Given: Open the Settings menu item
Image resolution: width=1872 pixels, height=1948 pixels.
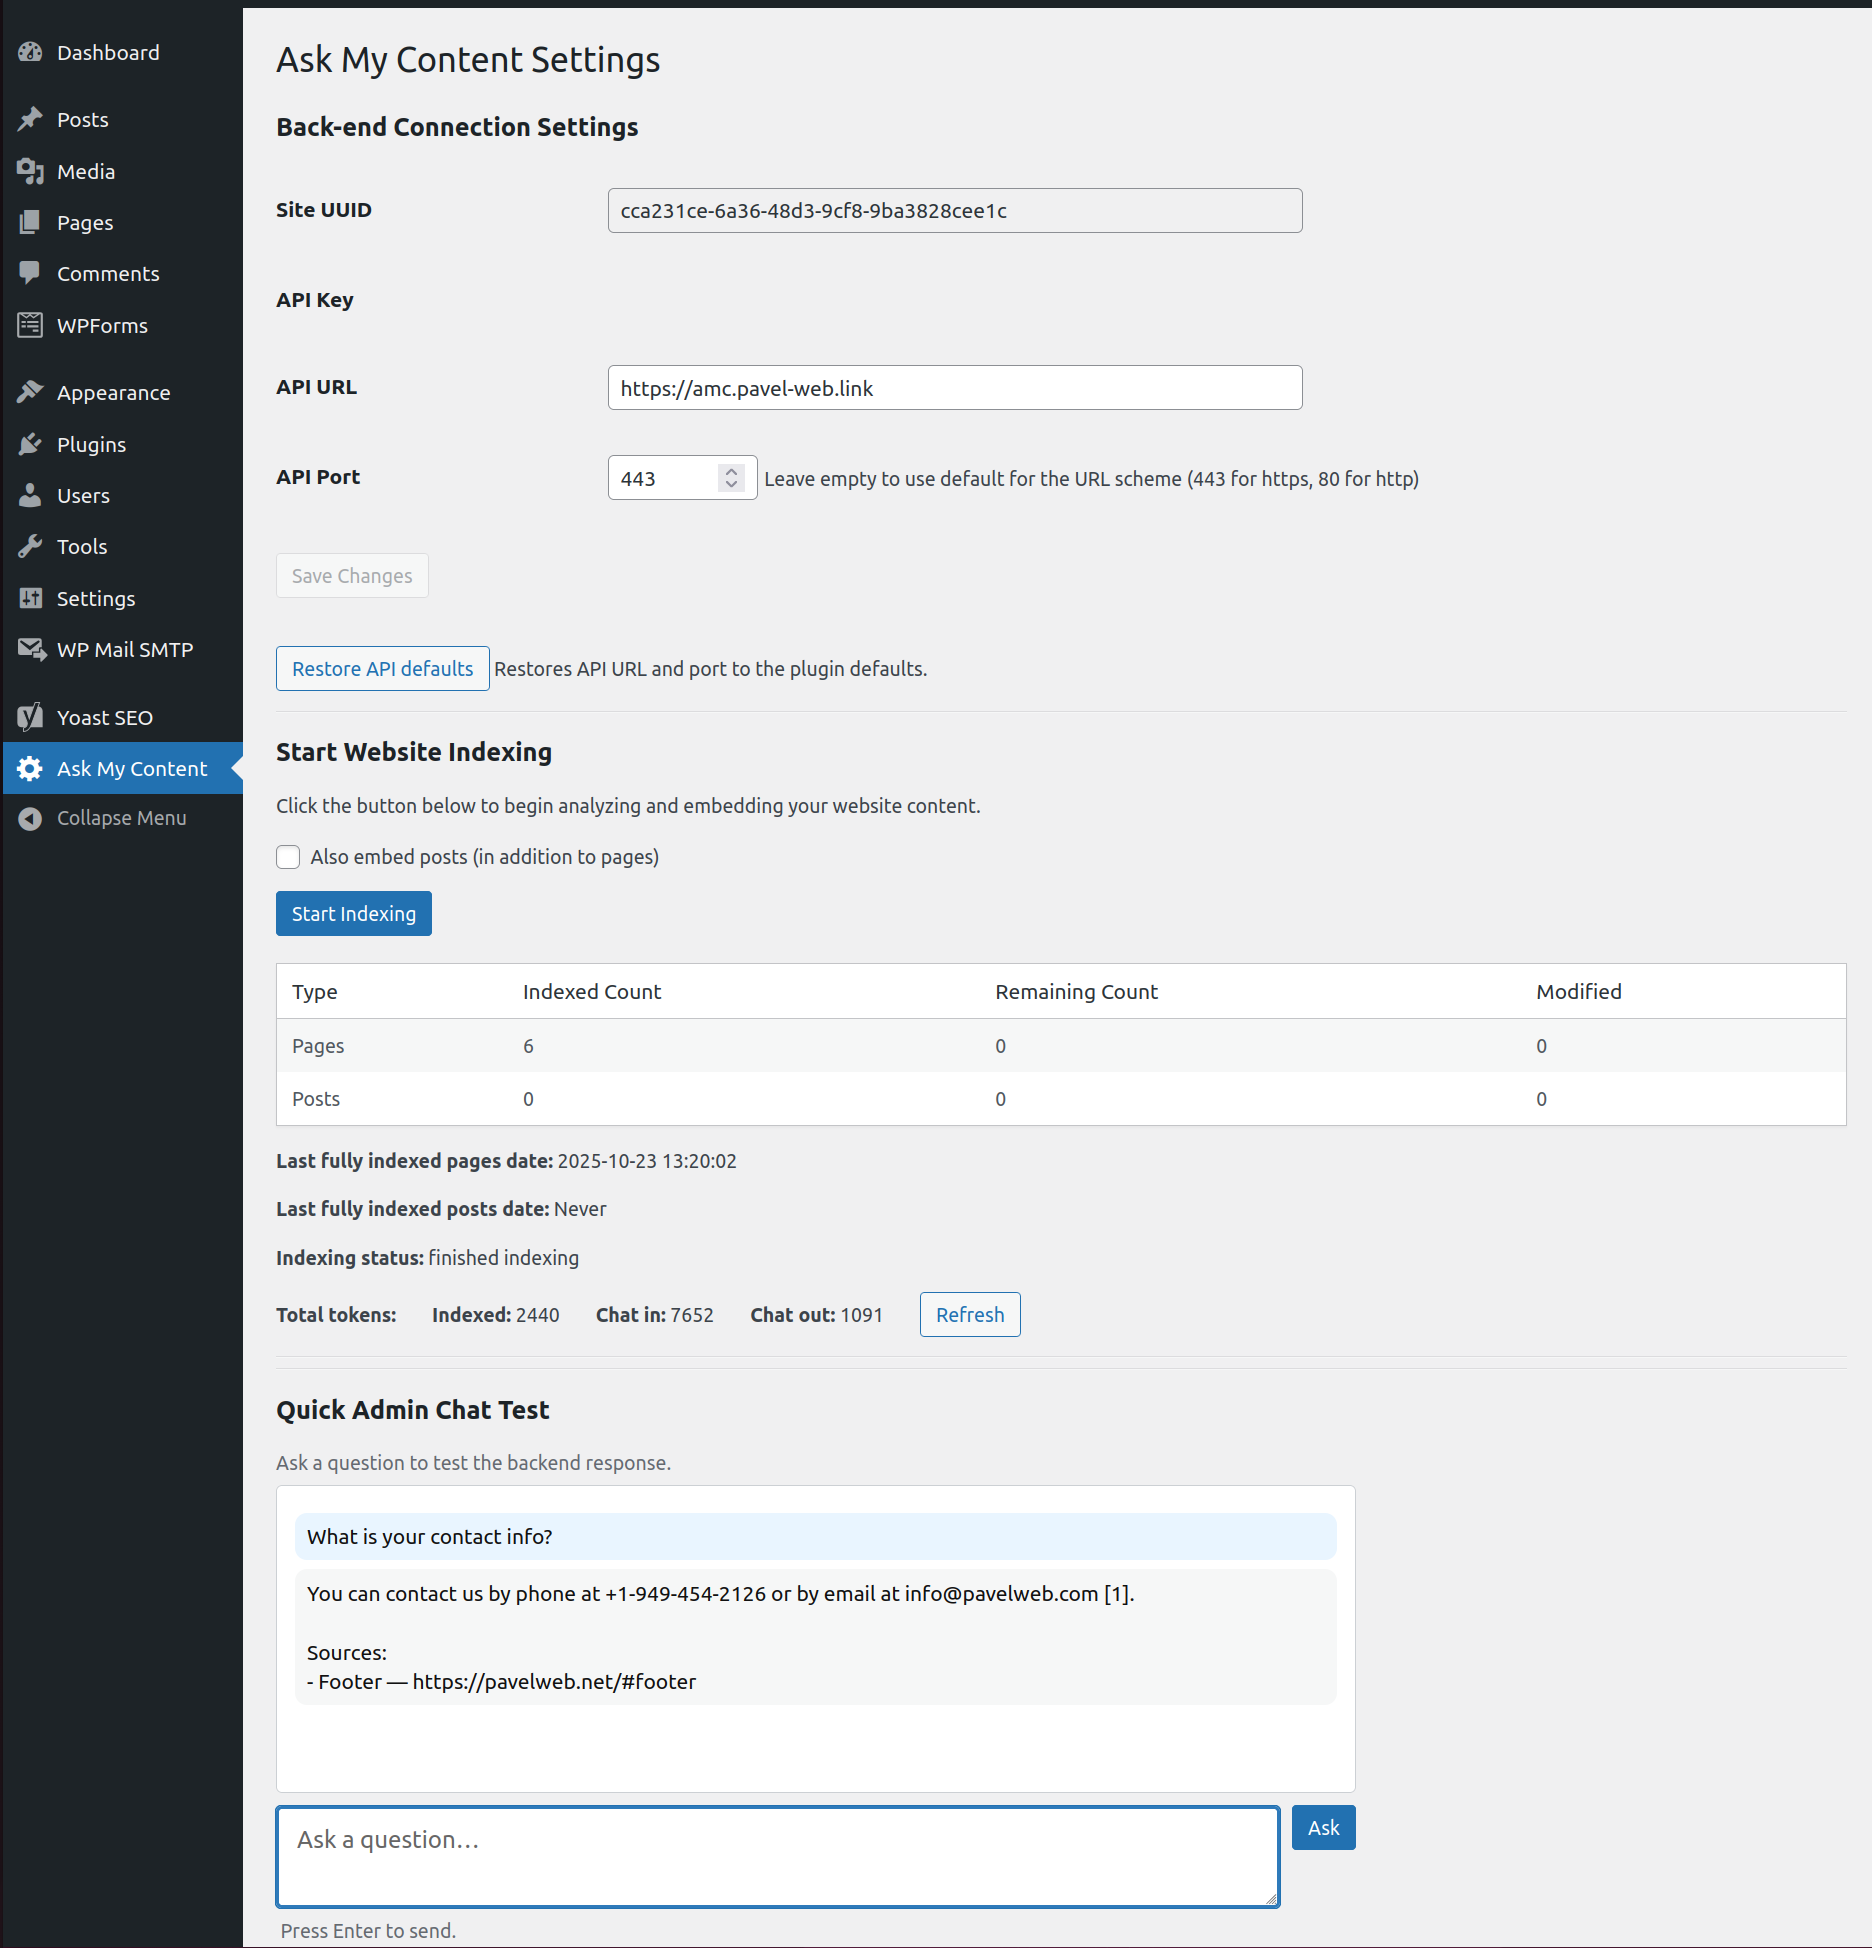Looking at the screenshot, I should (29, 598).
